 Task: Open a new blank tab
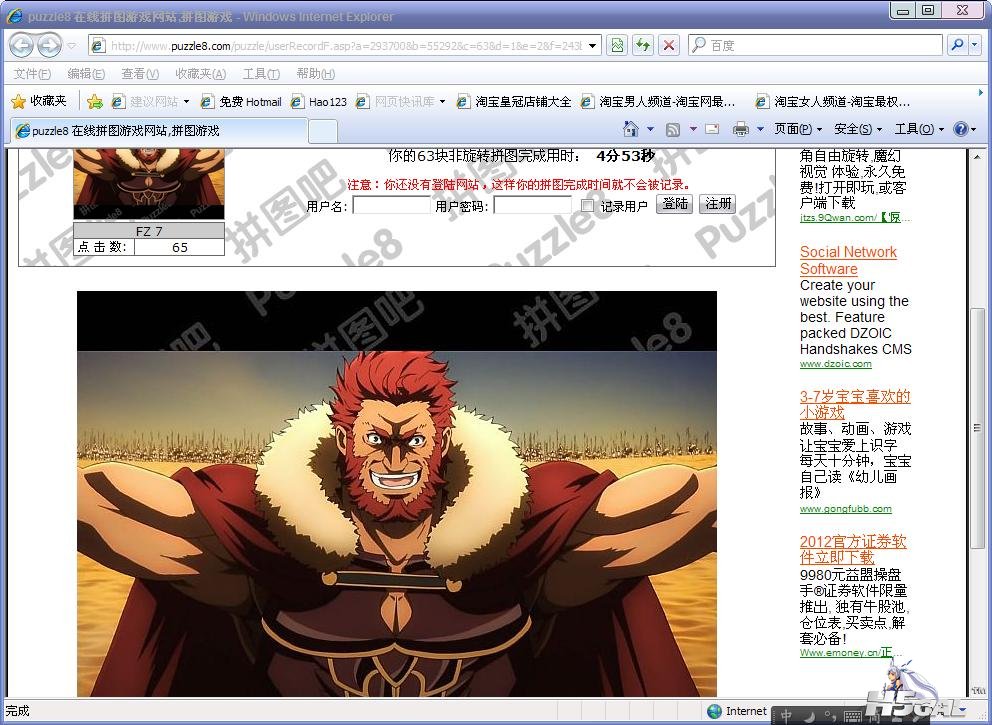323,132
